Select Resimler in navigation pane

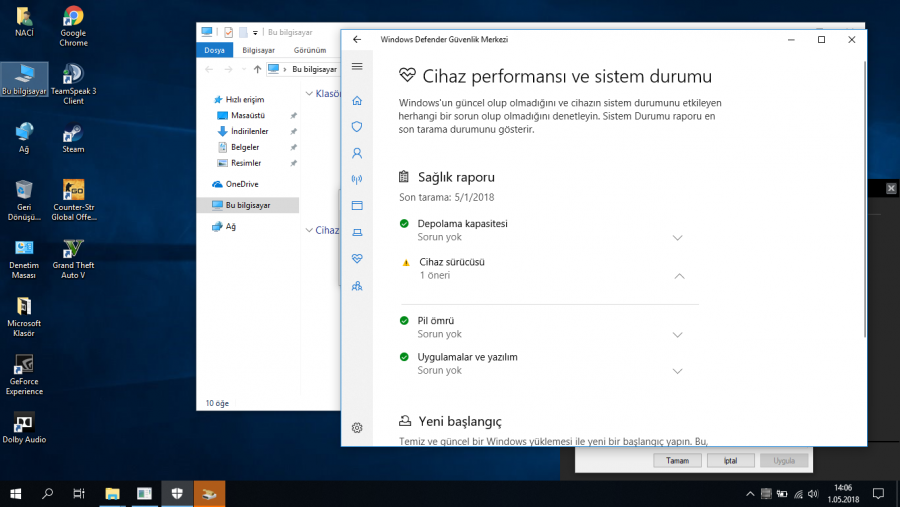[246, 163]
